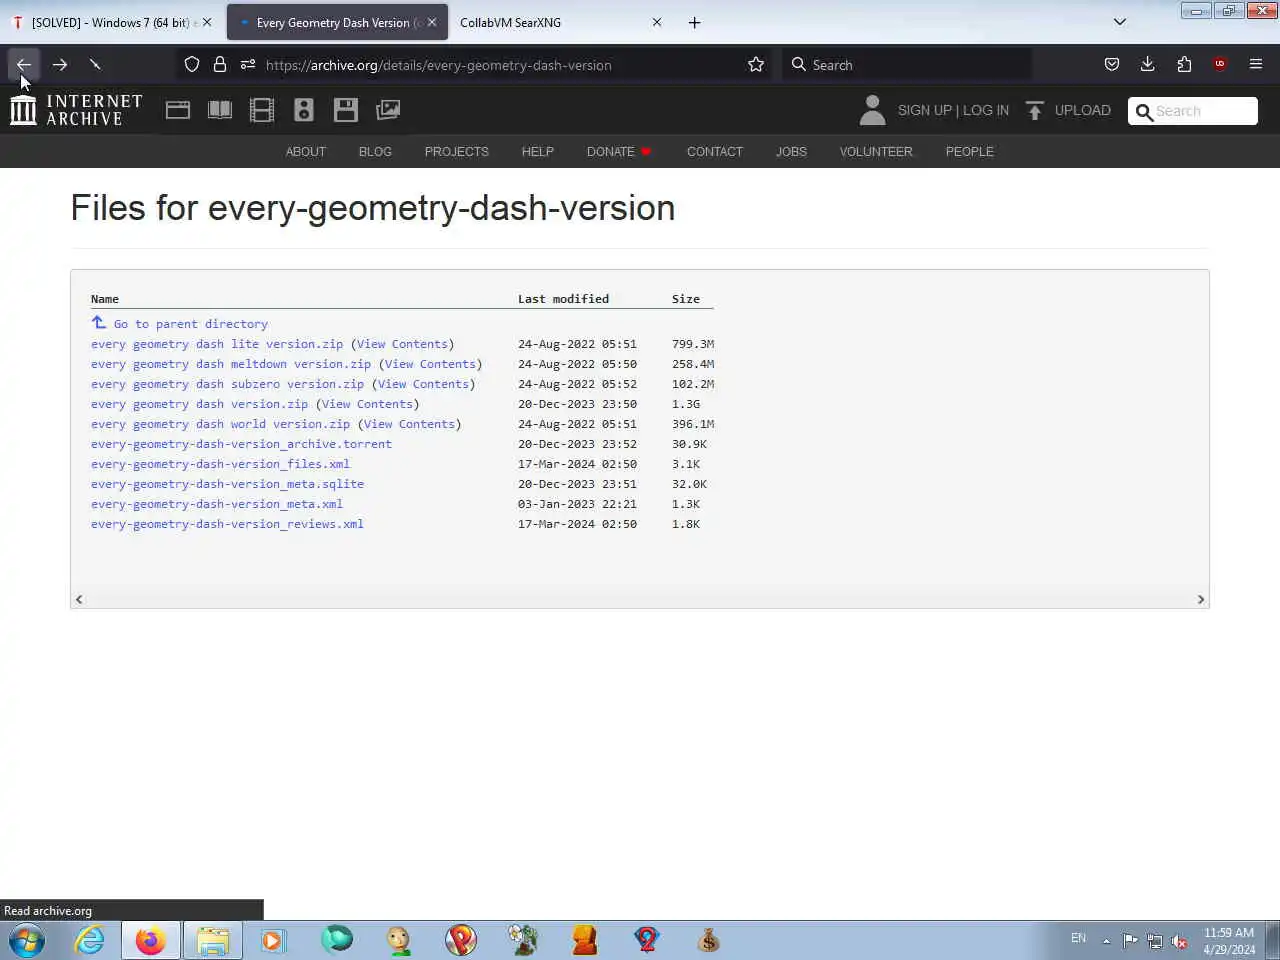
Task: Click the Upload arrow icon
Action: (x=1035, y=110)
